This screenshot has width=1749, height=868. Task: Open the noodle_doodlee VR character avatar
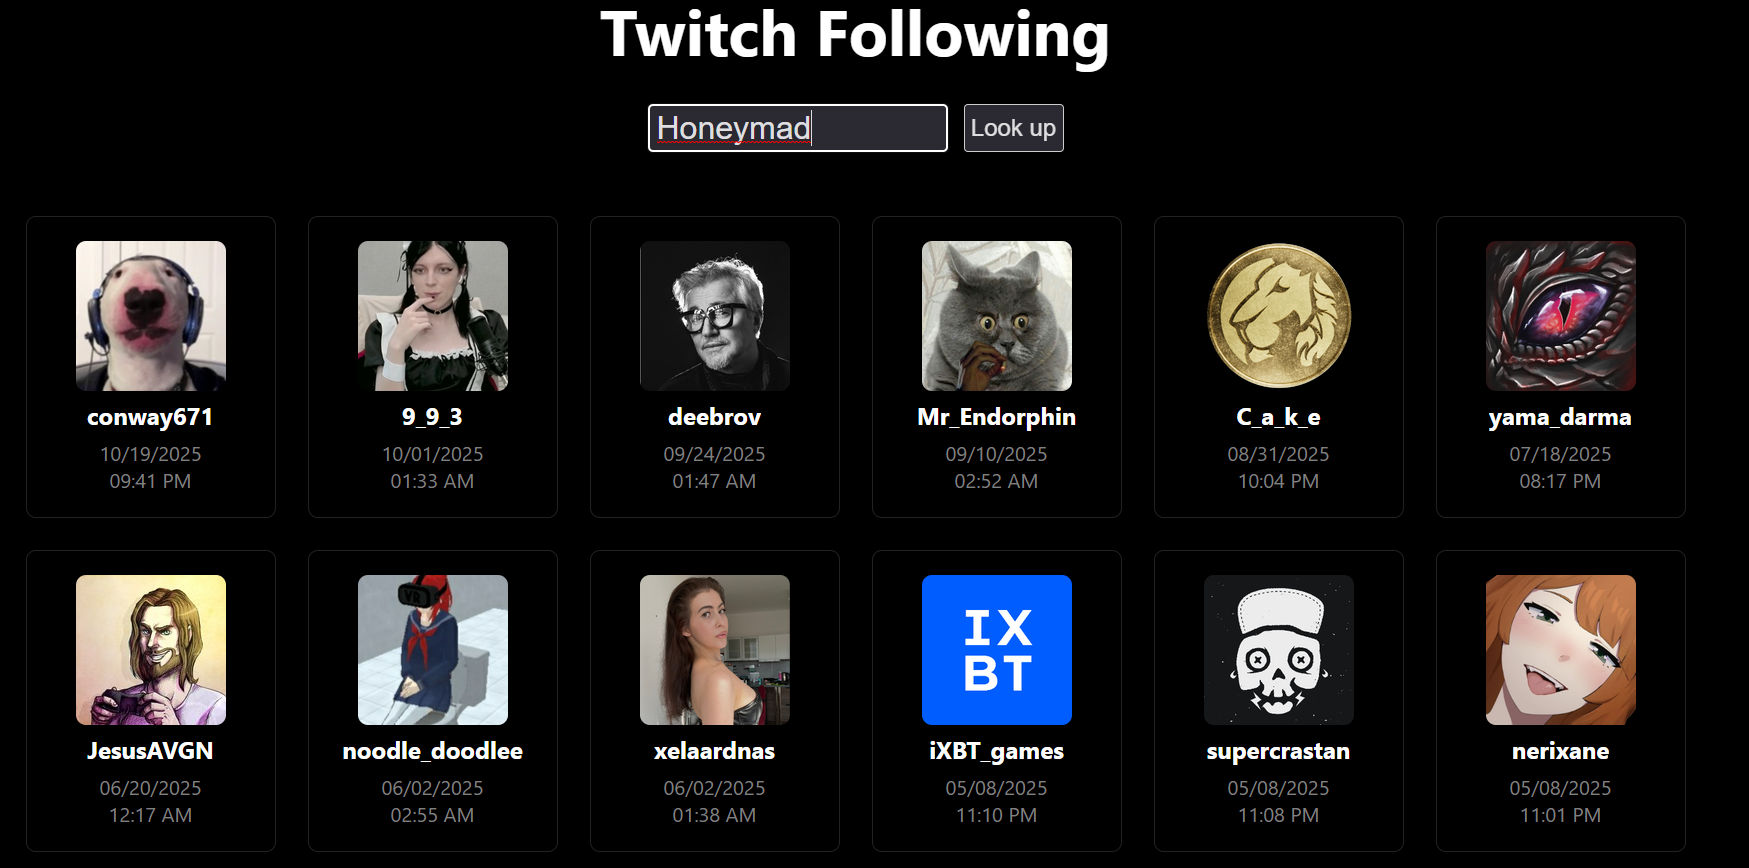433,650
